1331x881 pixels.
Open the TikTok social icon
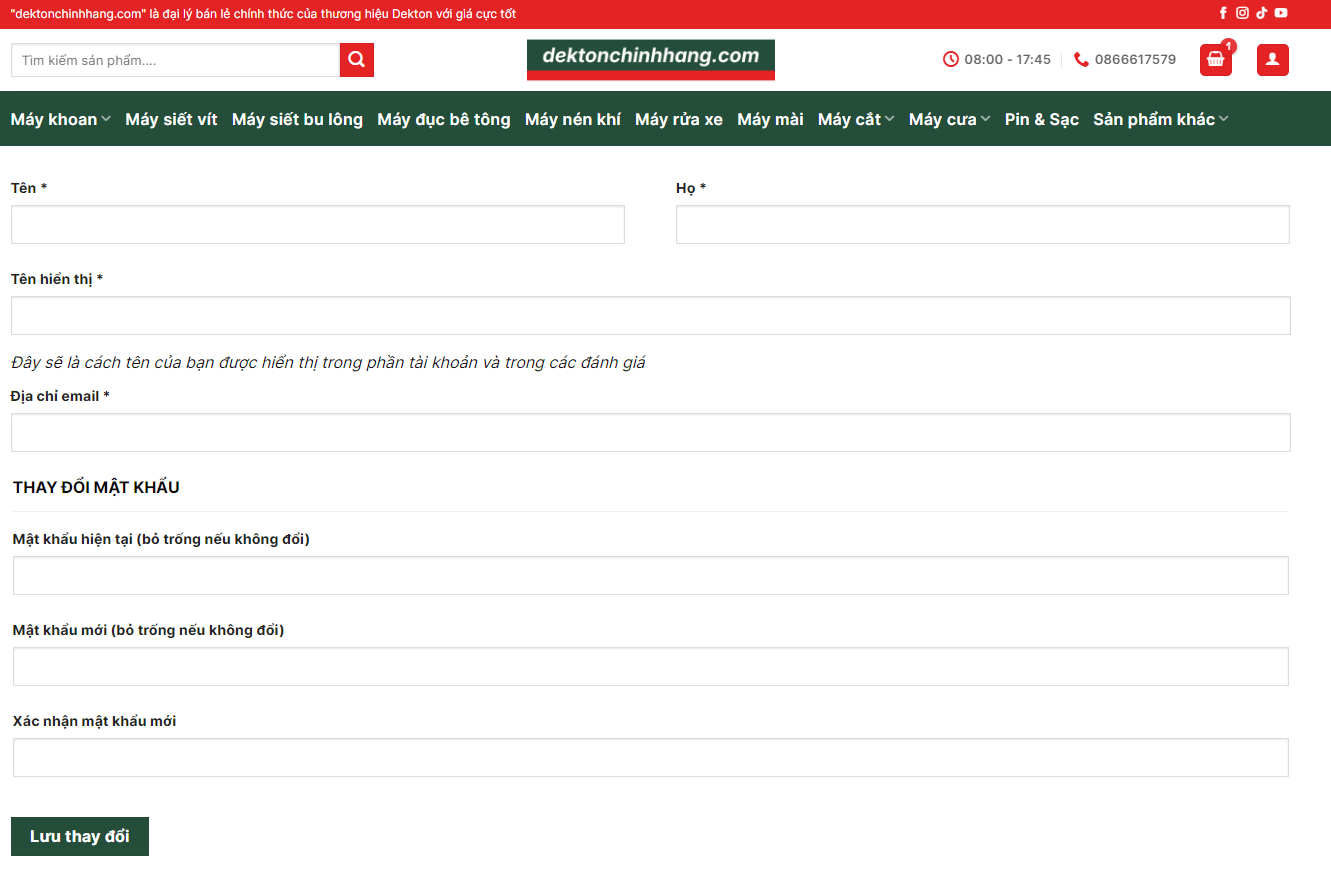[1261, 13]
